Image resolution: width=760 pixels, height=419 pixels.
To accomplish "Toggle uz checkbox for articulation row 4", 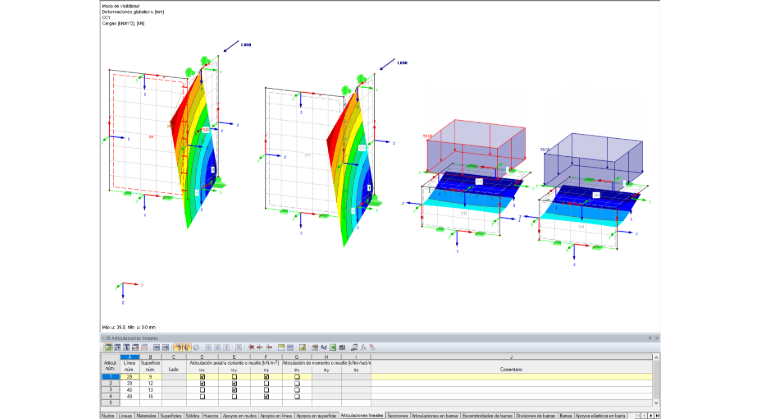I will click(x=266, y=396).
